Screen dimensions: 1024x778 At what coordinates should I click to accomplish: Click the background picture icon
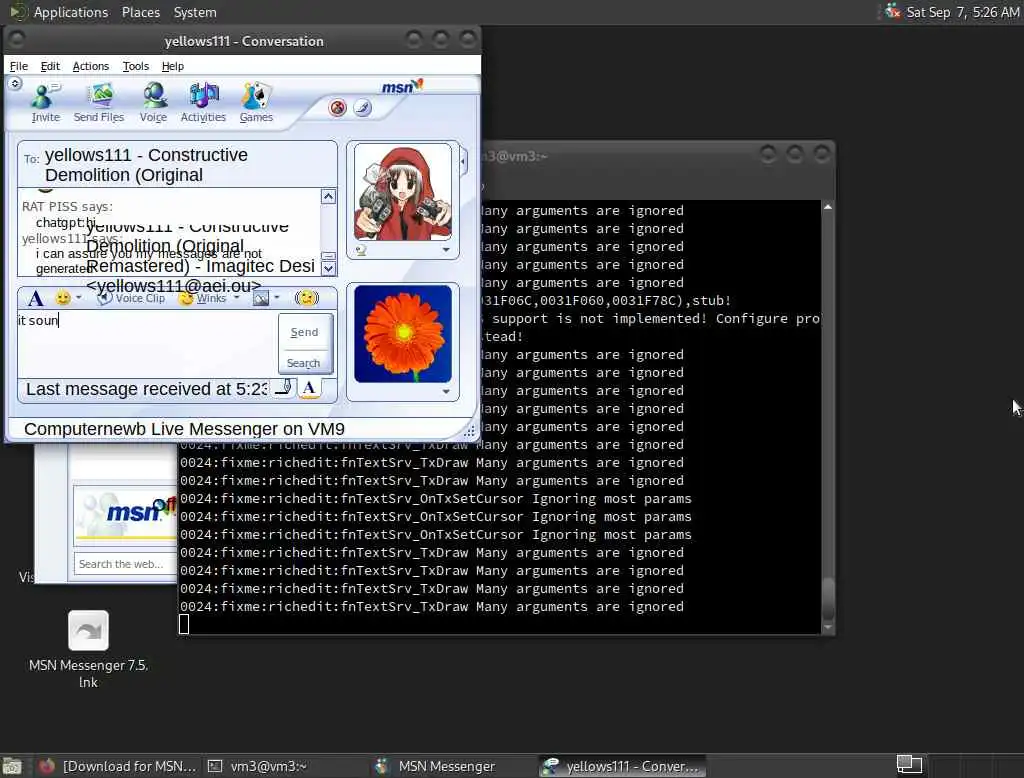(x=261, y=299)
